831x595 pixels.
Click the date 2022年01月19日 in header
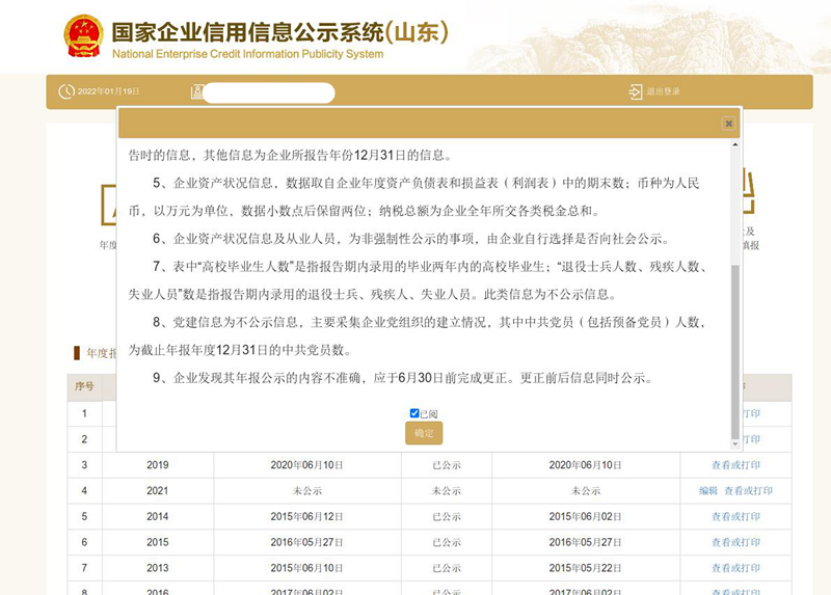pos(109,92)
